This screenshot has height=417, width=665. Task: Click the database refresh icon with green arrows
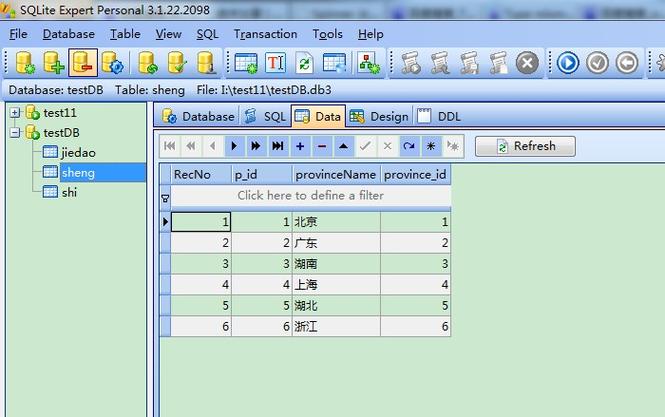(x=148, y=63)
